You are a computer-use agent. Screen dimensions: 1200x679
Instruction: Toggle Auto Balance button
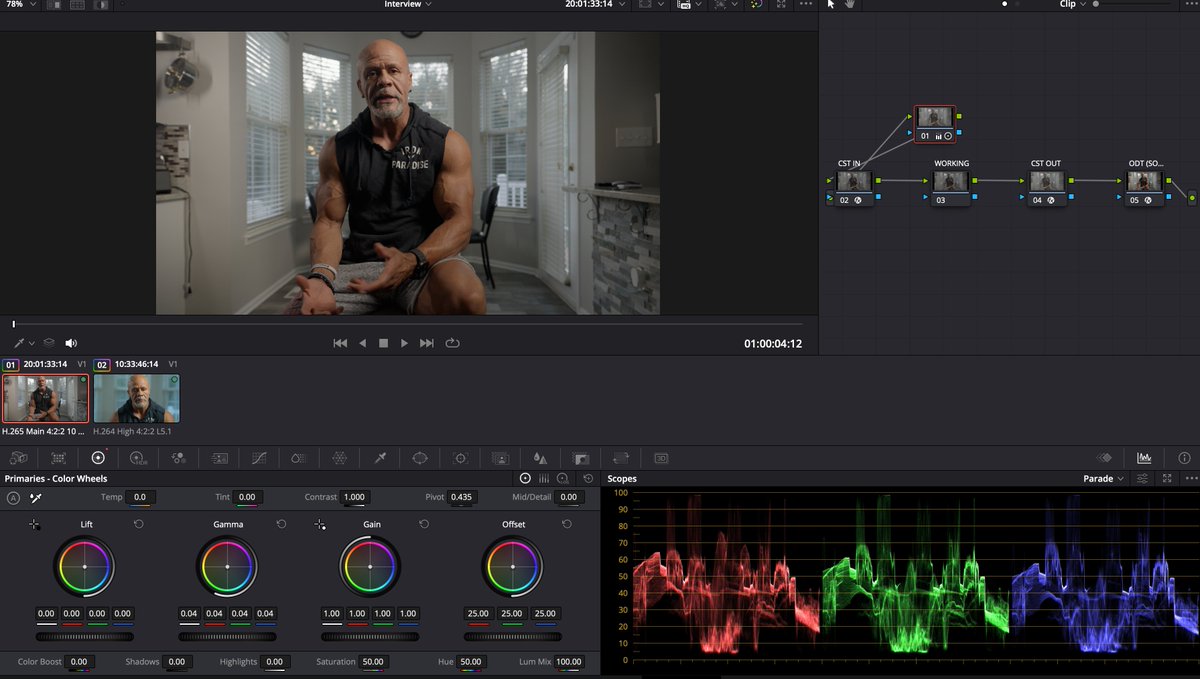point(14,497)
